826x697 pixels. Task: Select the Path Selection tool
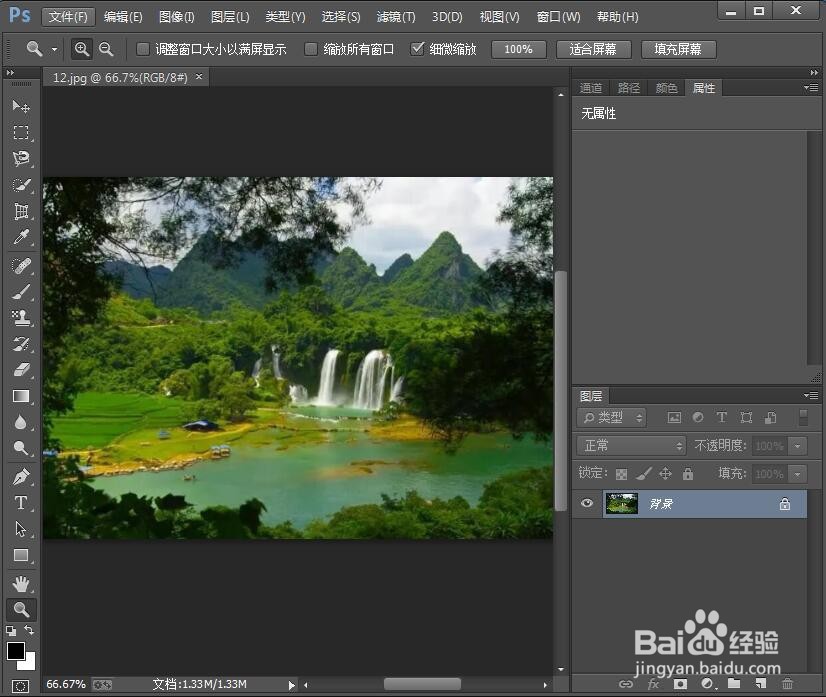pyautogui.click(x=21, y=529)
